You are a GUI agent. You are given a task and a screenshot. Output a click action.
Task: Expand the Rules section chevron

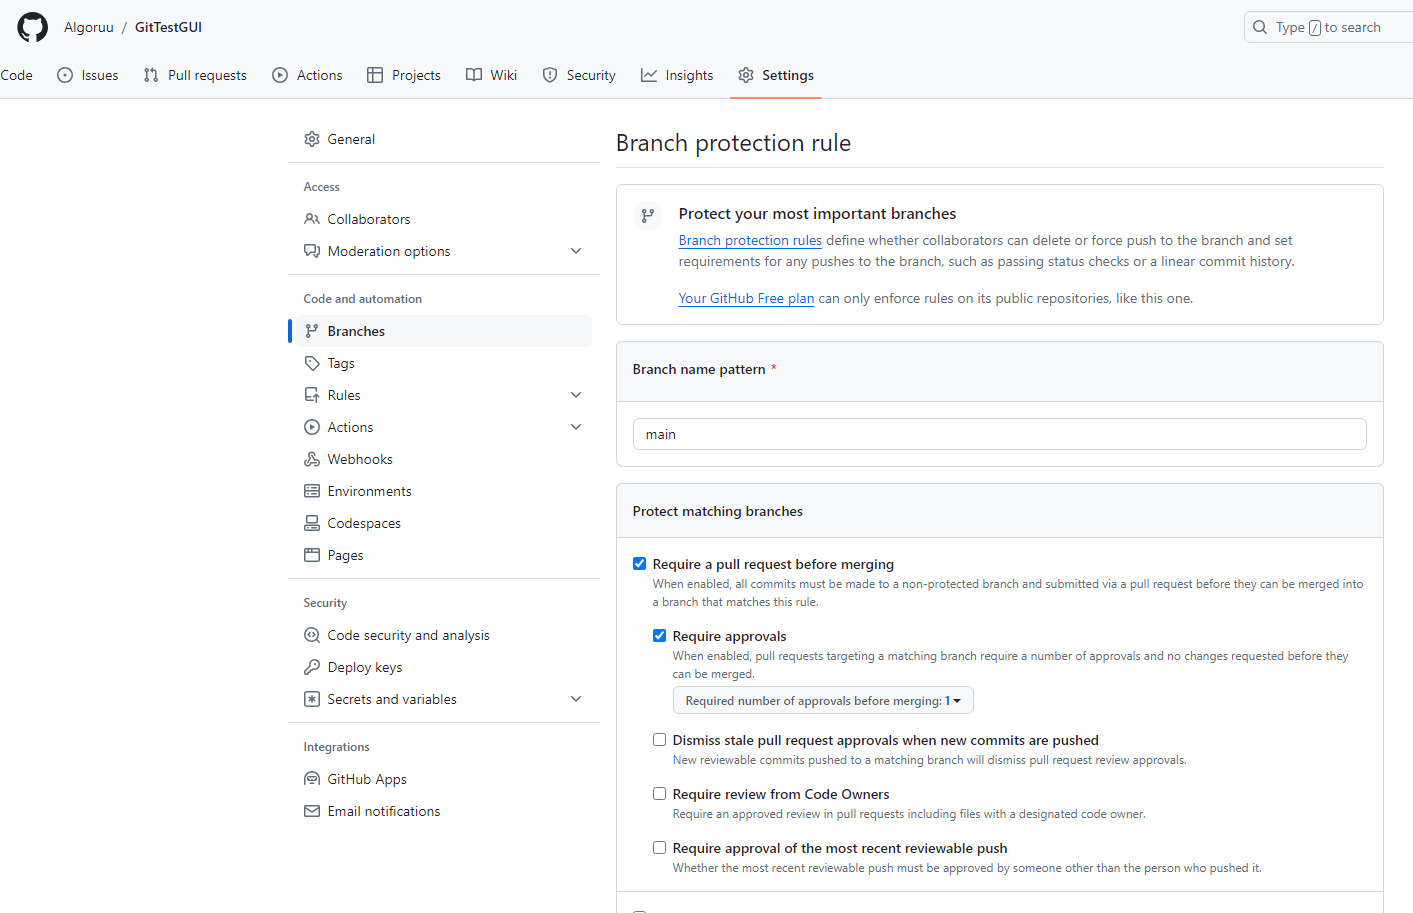pyautogui.click(x=576, y=395)
